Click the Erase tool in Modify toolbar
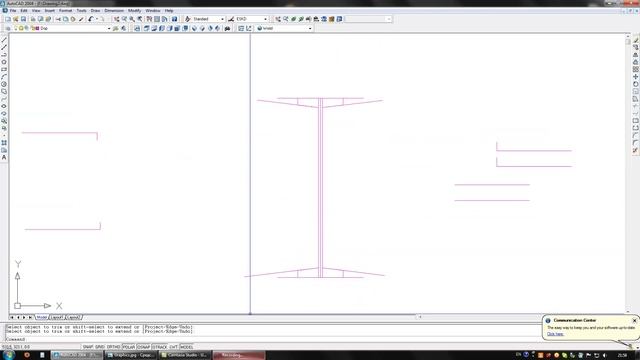The height and width of the screenshot is (360, 640). point(636,40)
